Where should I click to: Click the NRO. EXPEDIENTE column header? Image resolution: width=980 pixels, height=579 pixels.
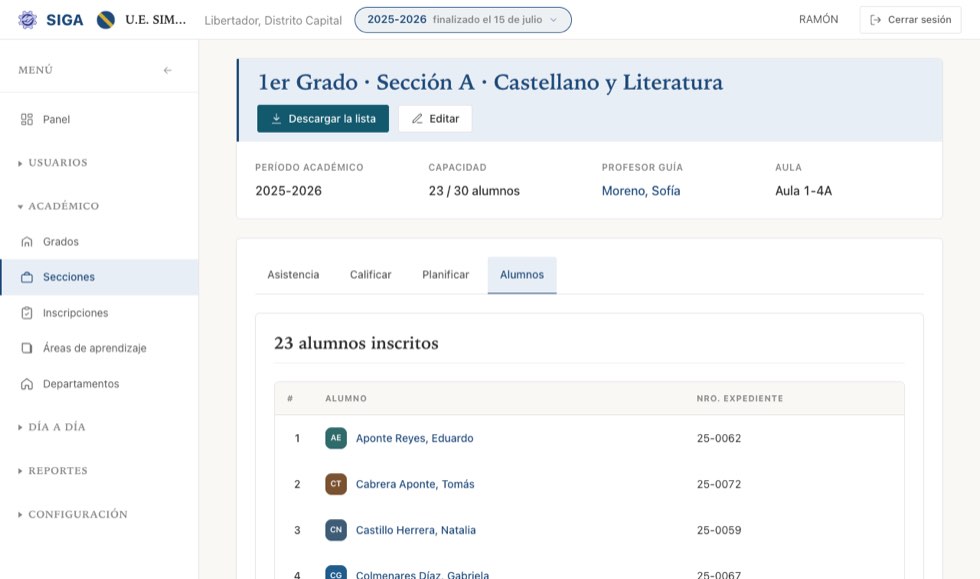[739, 398]
